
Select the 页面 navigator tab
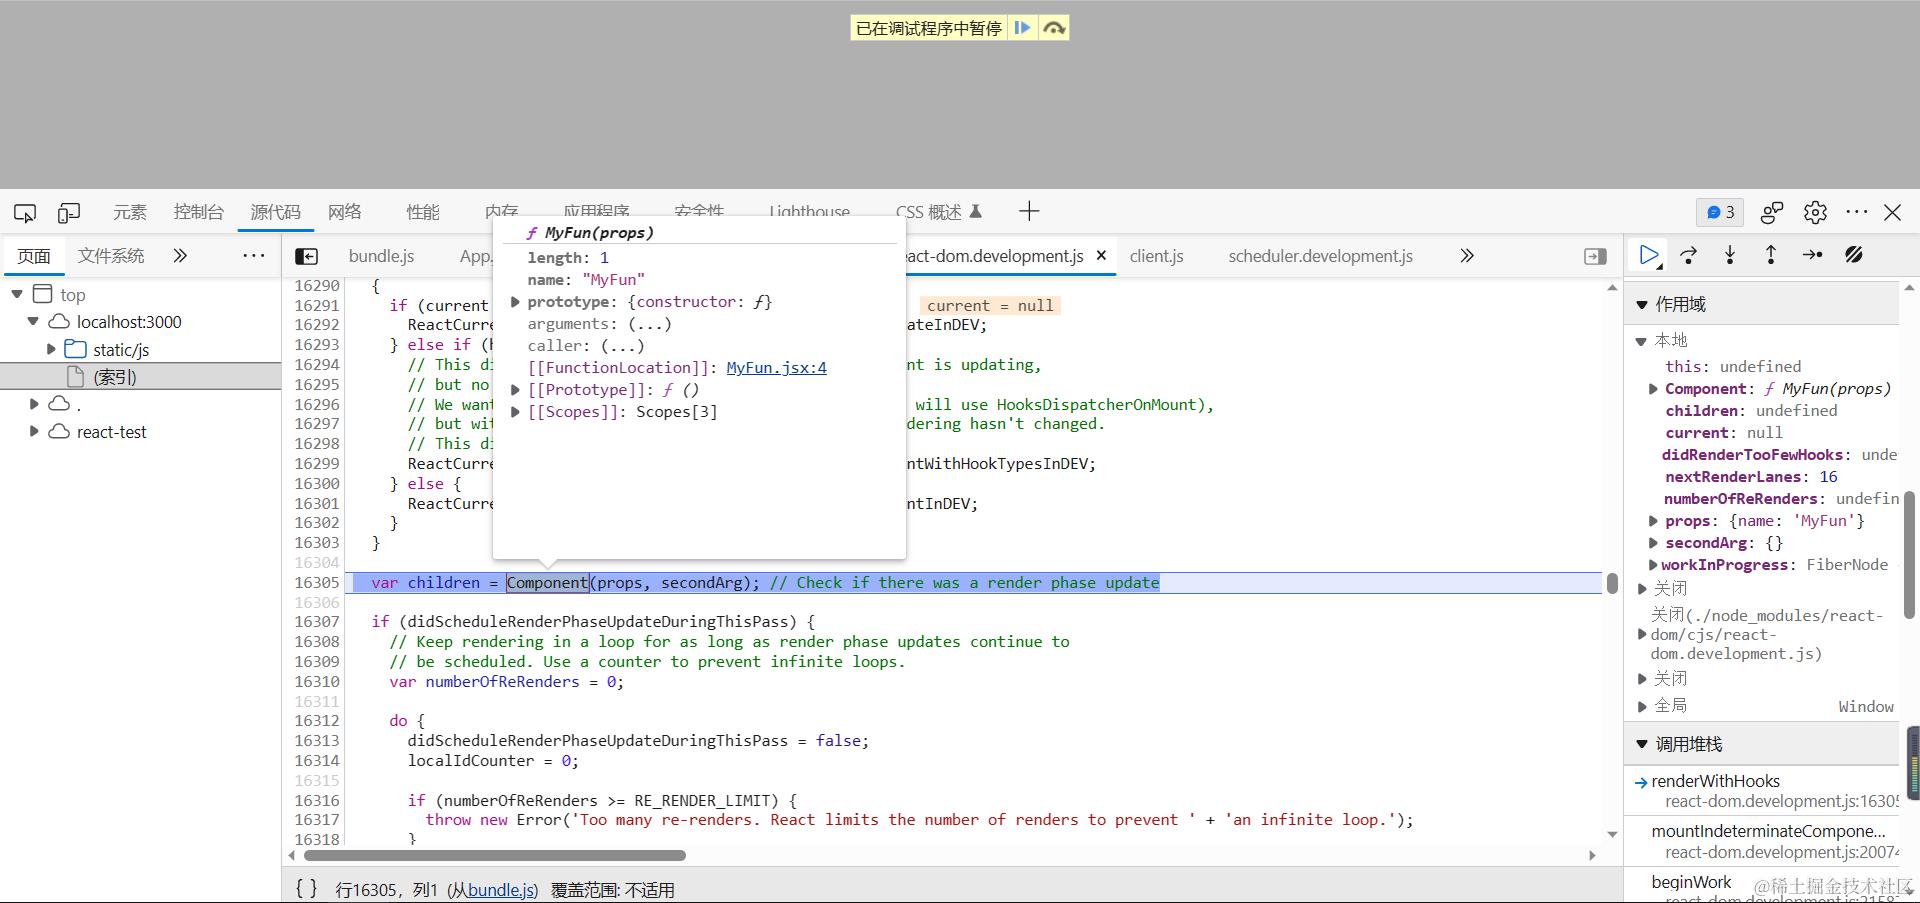(x=34, y=256)
